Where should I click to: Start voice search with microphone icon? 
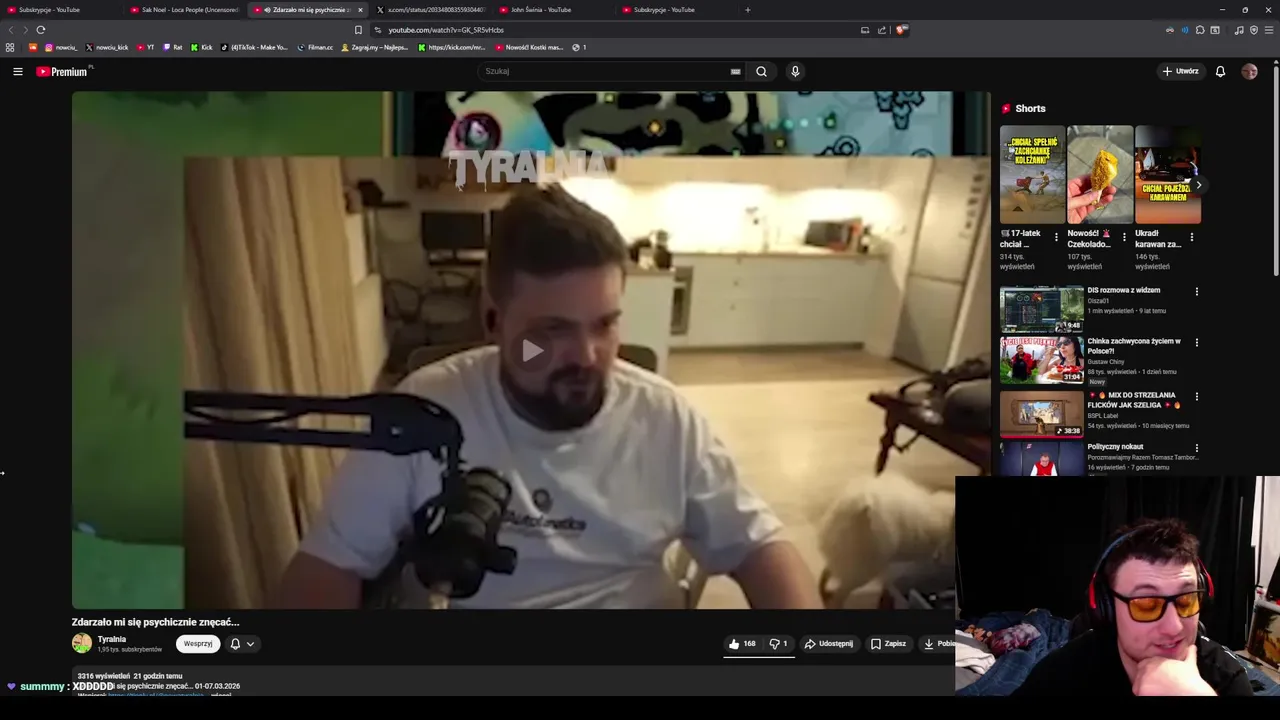(x=795, y=71)
